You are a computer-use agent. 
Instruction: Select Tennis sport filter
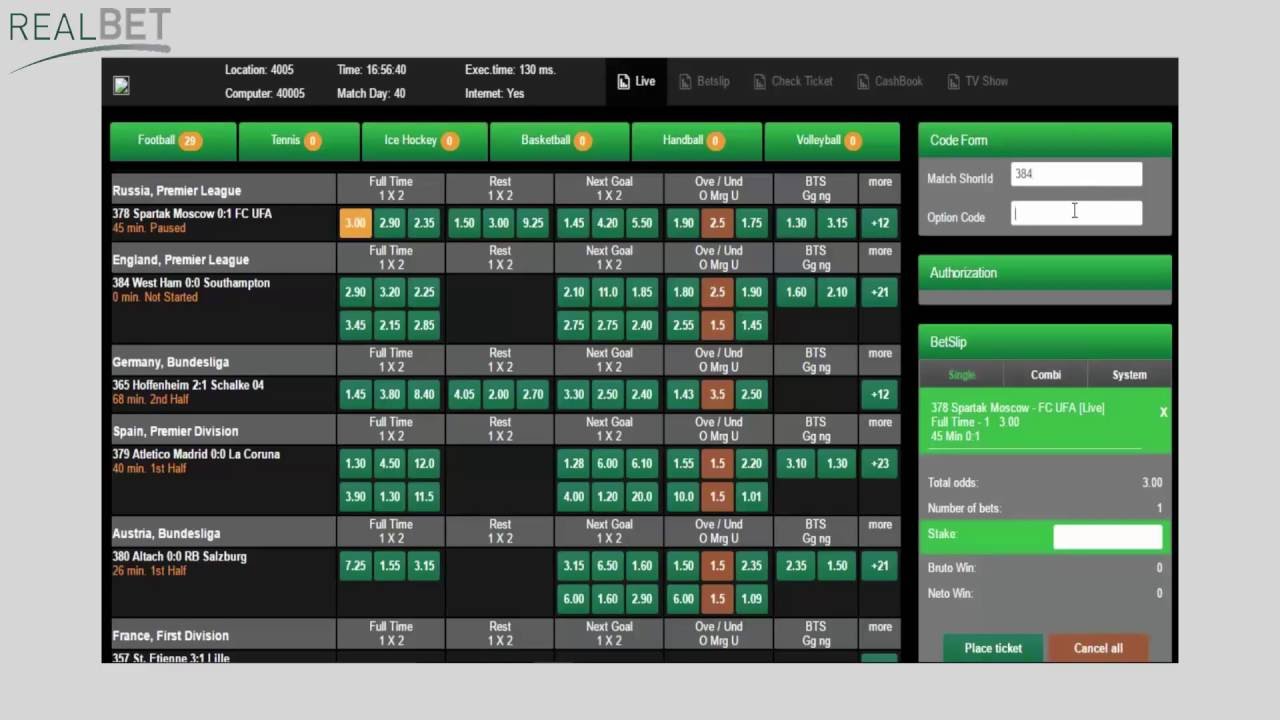coord(299,141)
